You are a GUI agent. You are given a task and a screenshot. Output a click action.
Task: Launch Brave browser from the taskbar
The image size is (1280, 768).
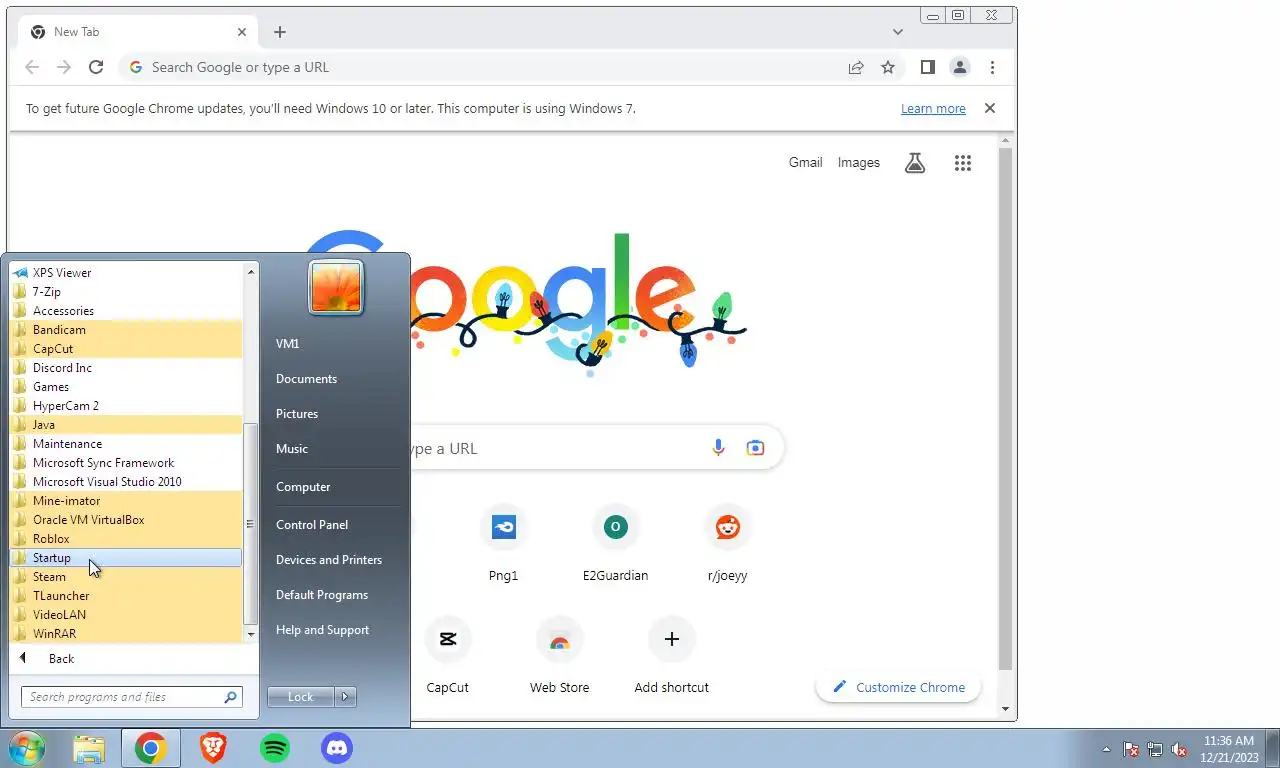213,748
